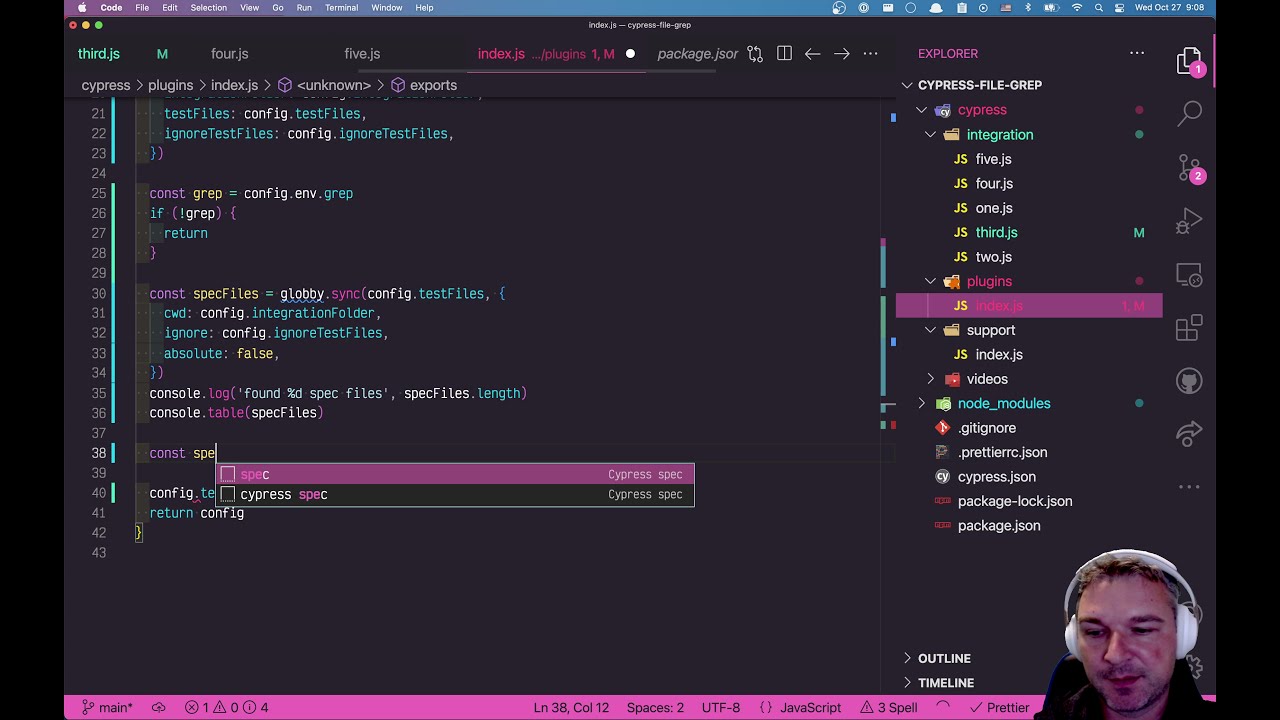
Task: Open Live Share arrow icon
Action: 1189,433
